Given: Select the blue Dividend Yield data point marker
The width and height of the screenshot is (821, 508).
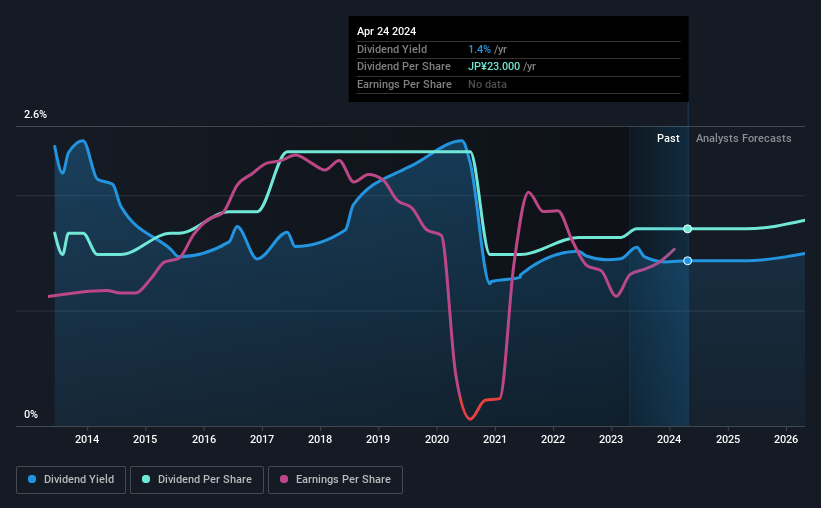Looking at the screenshot, I should tap(687, 261).
